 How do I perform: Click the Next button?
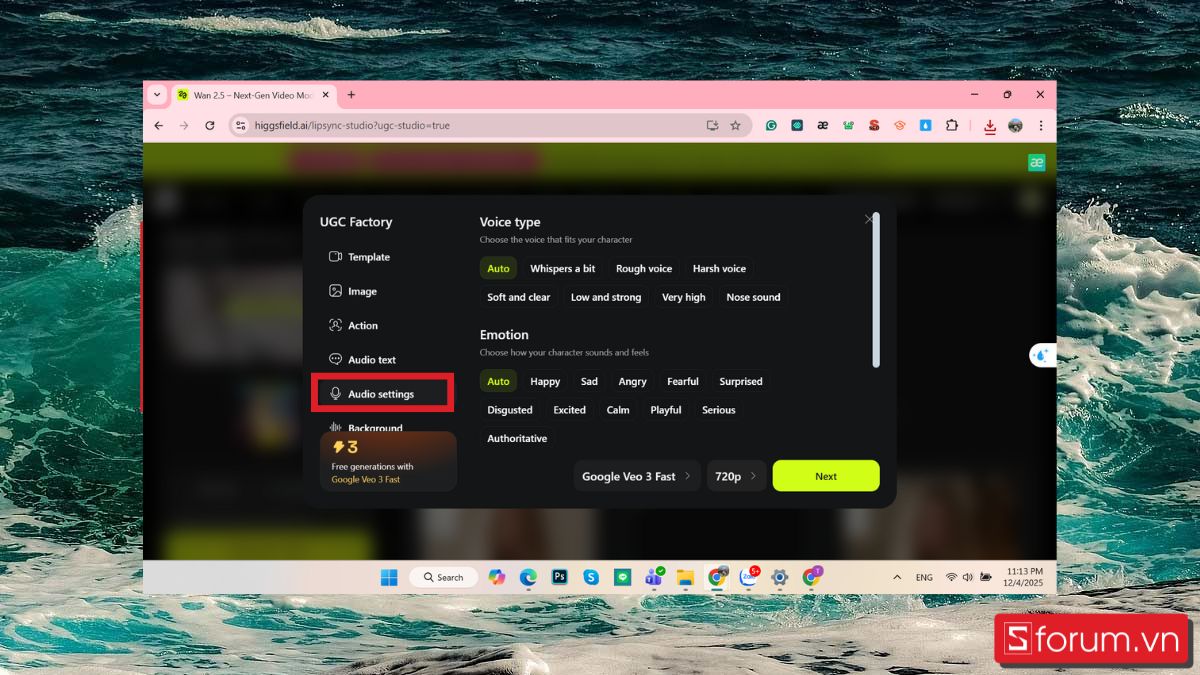(826, 476)
